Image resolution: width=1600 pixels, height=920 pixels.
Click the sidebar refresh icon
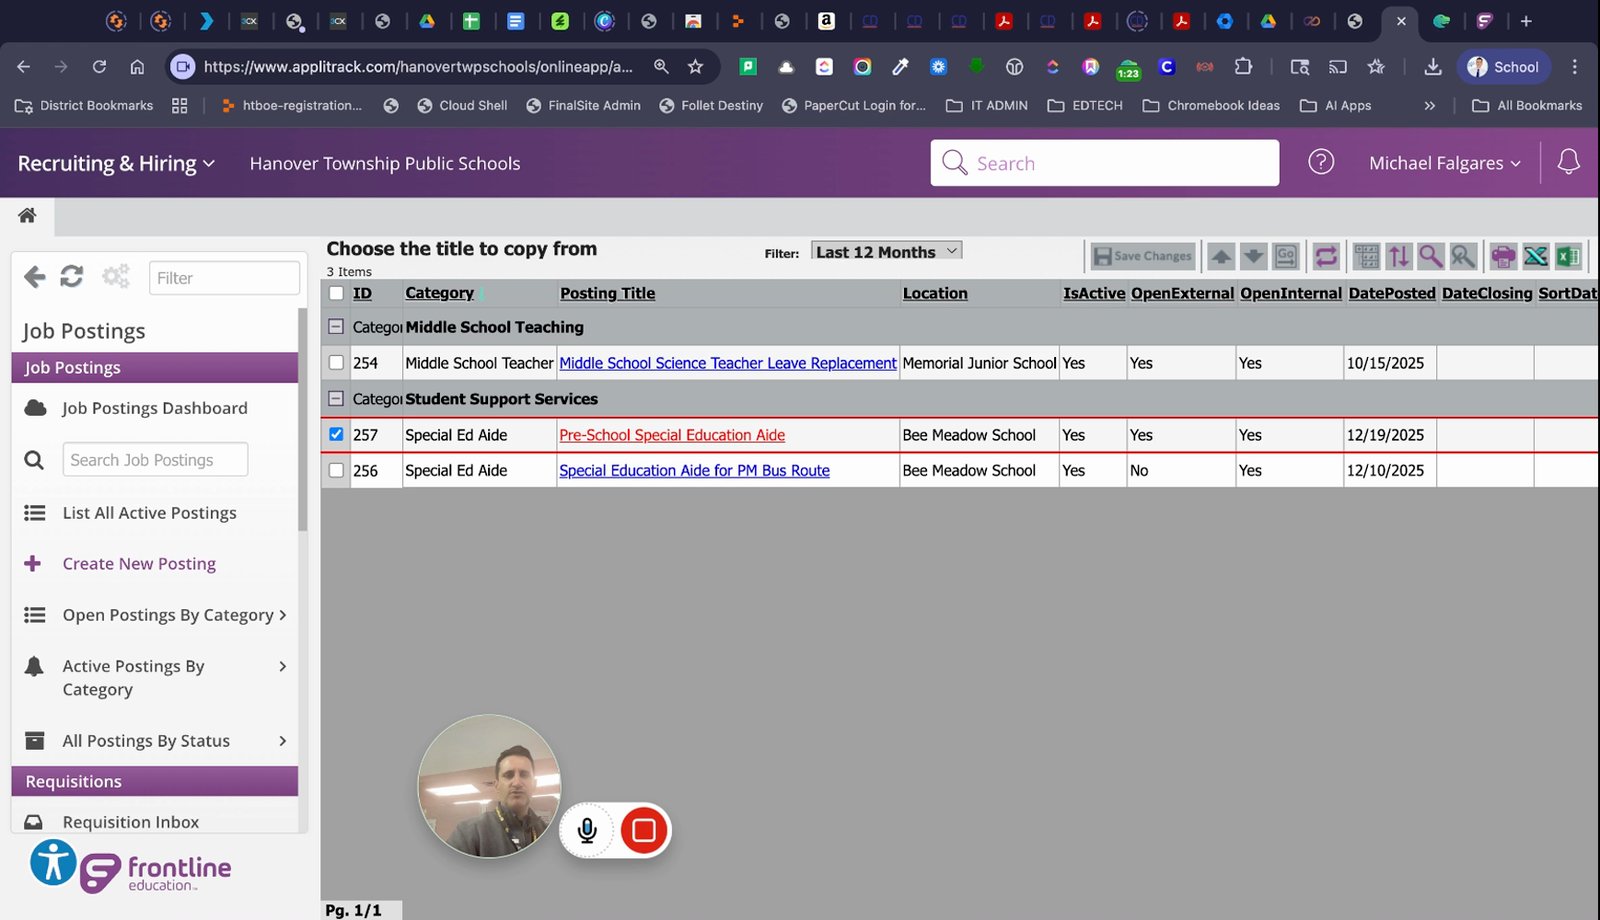click(x=72, y=276)
